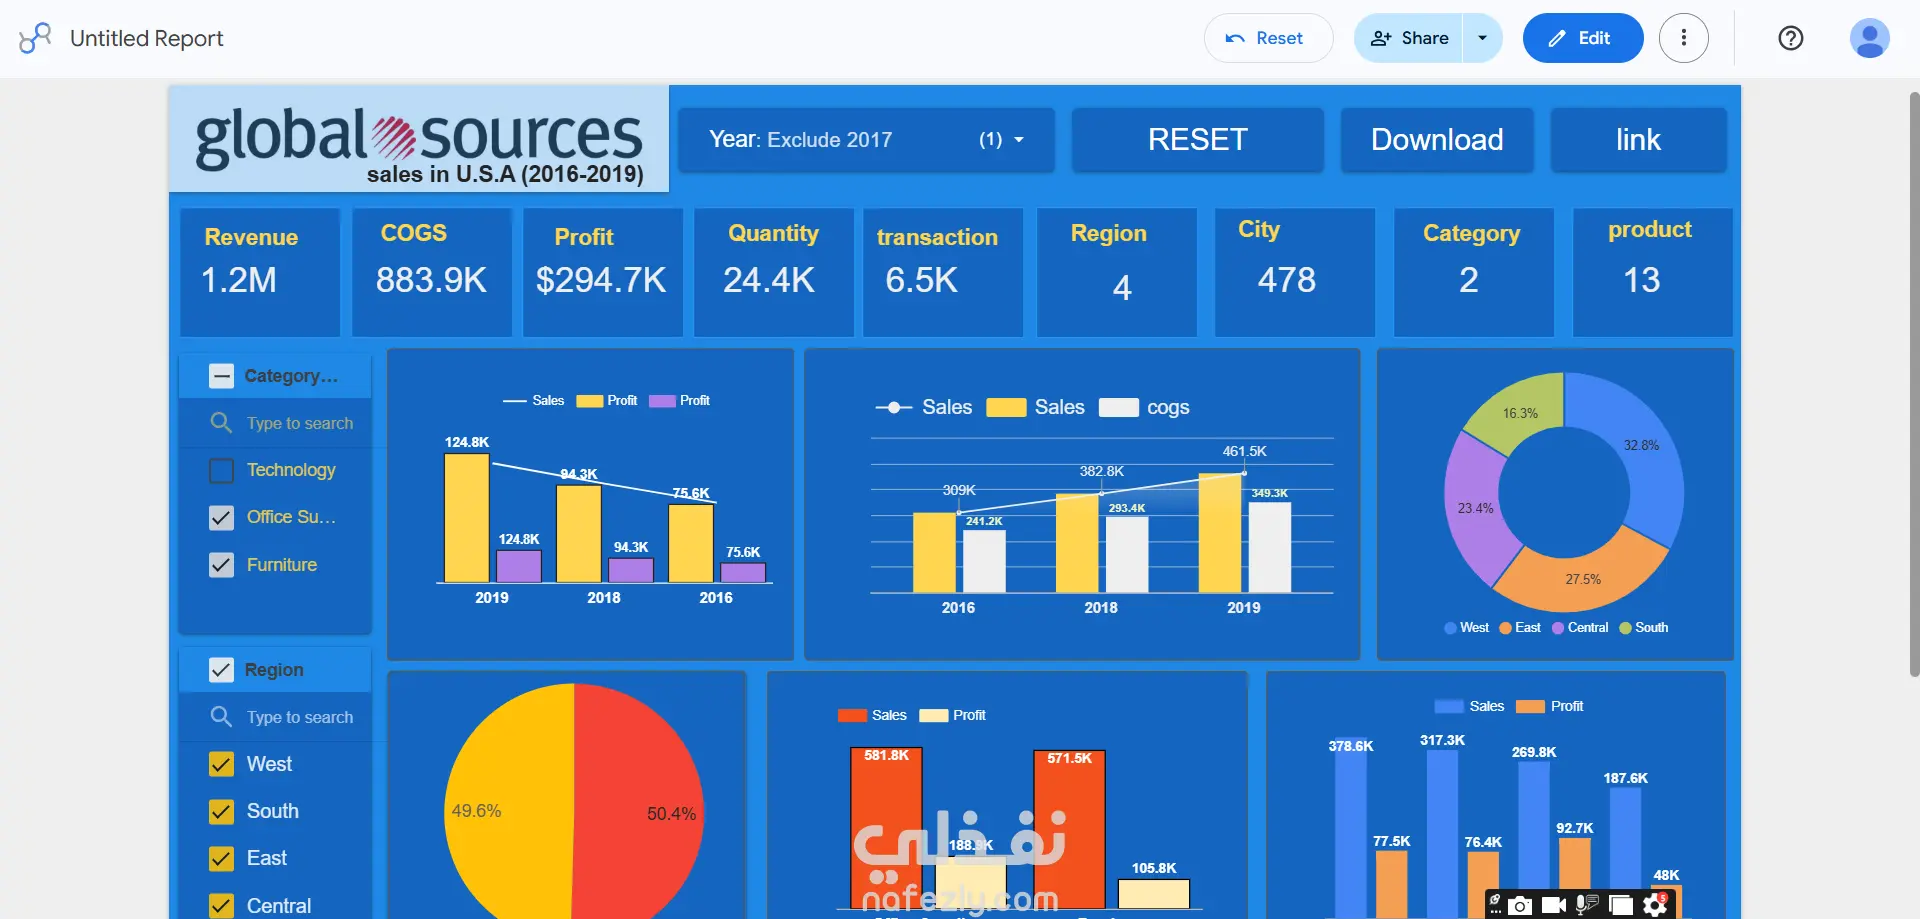Click the link button
Viewport: 1920px width, 919px height.
pyautogui.click(x=1638, y=140)
